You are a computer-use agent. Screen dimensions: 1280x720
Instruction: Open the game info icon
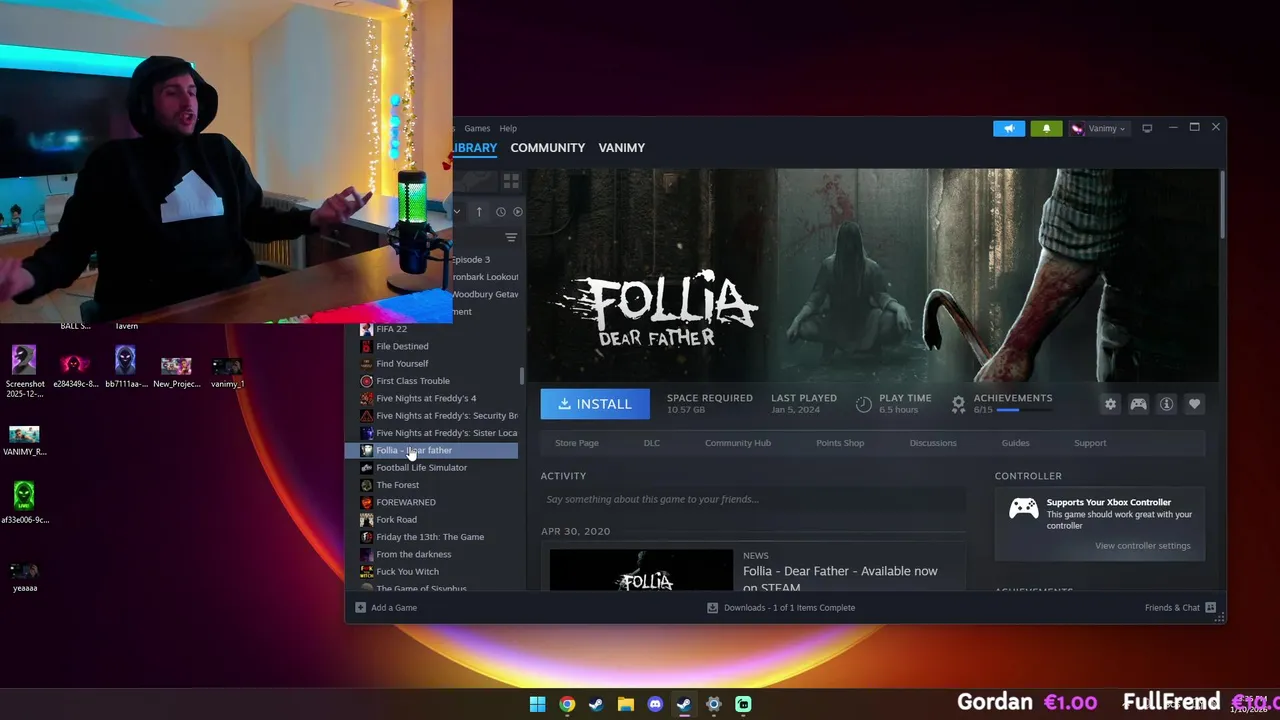1166,404
